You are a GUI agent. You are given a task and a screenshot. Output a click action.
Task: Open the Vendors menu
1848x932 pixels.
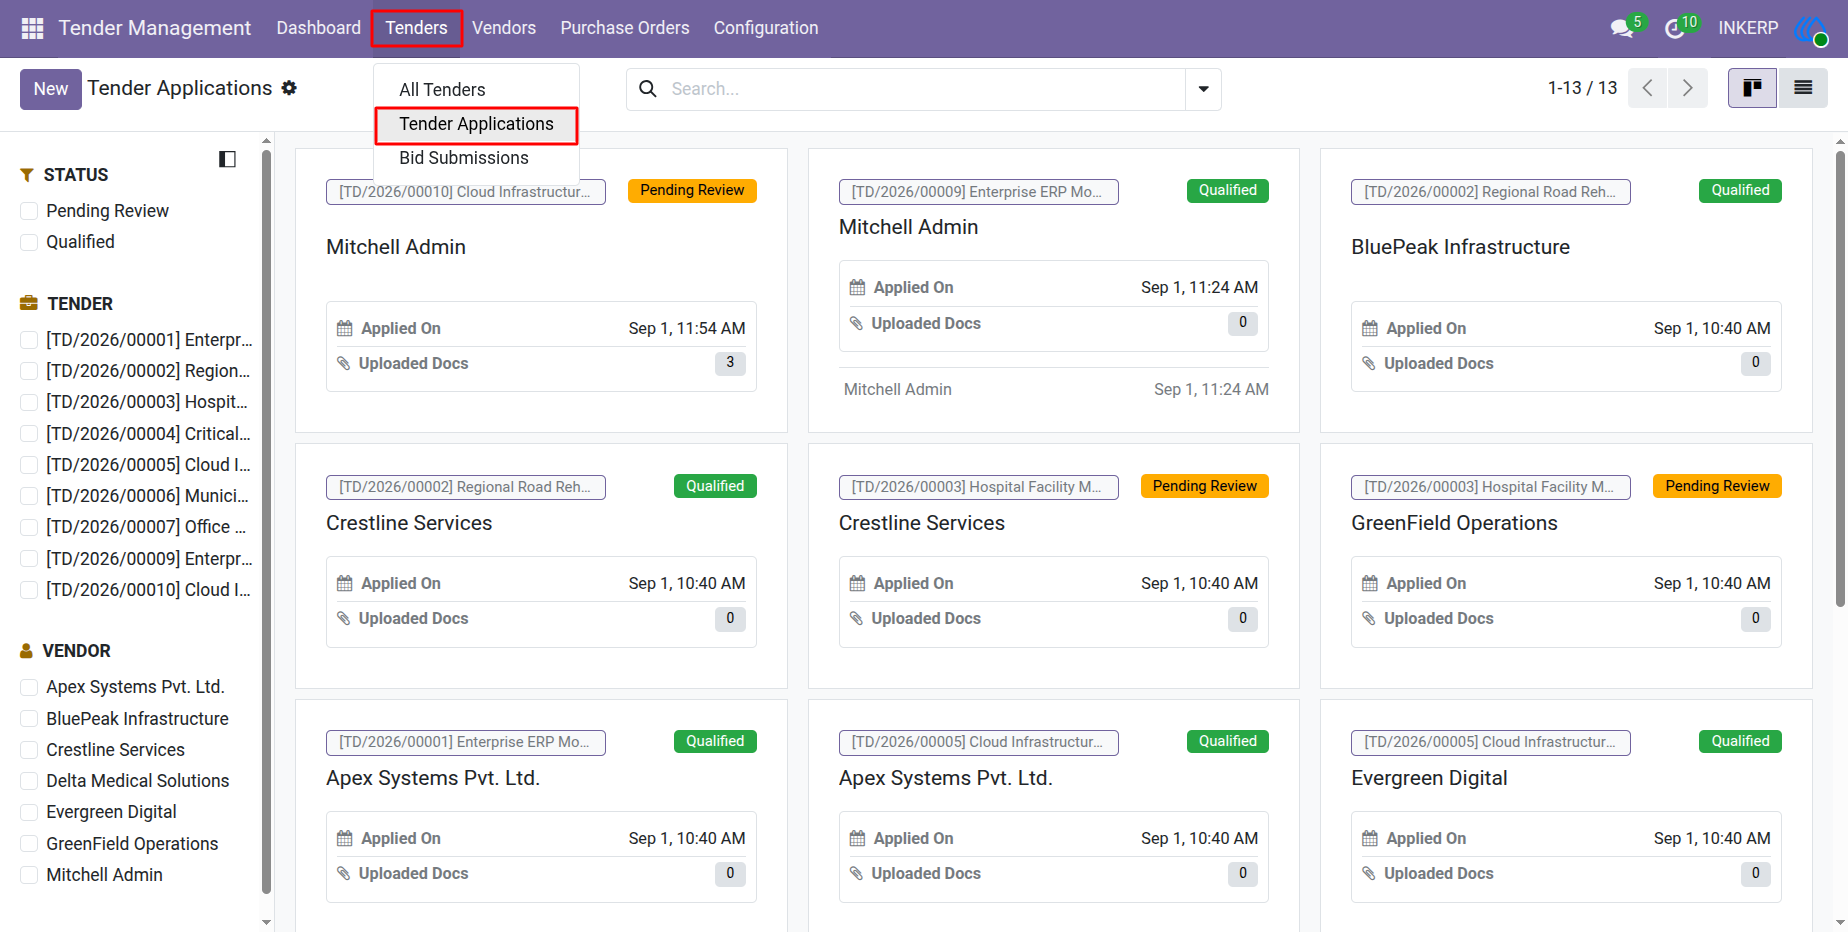coord(504,28)
